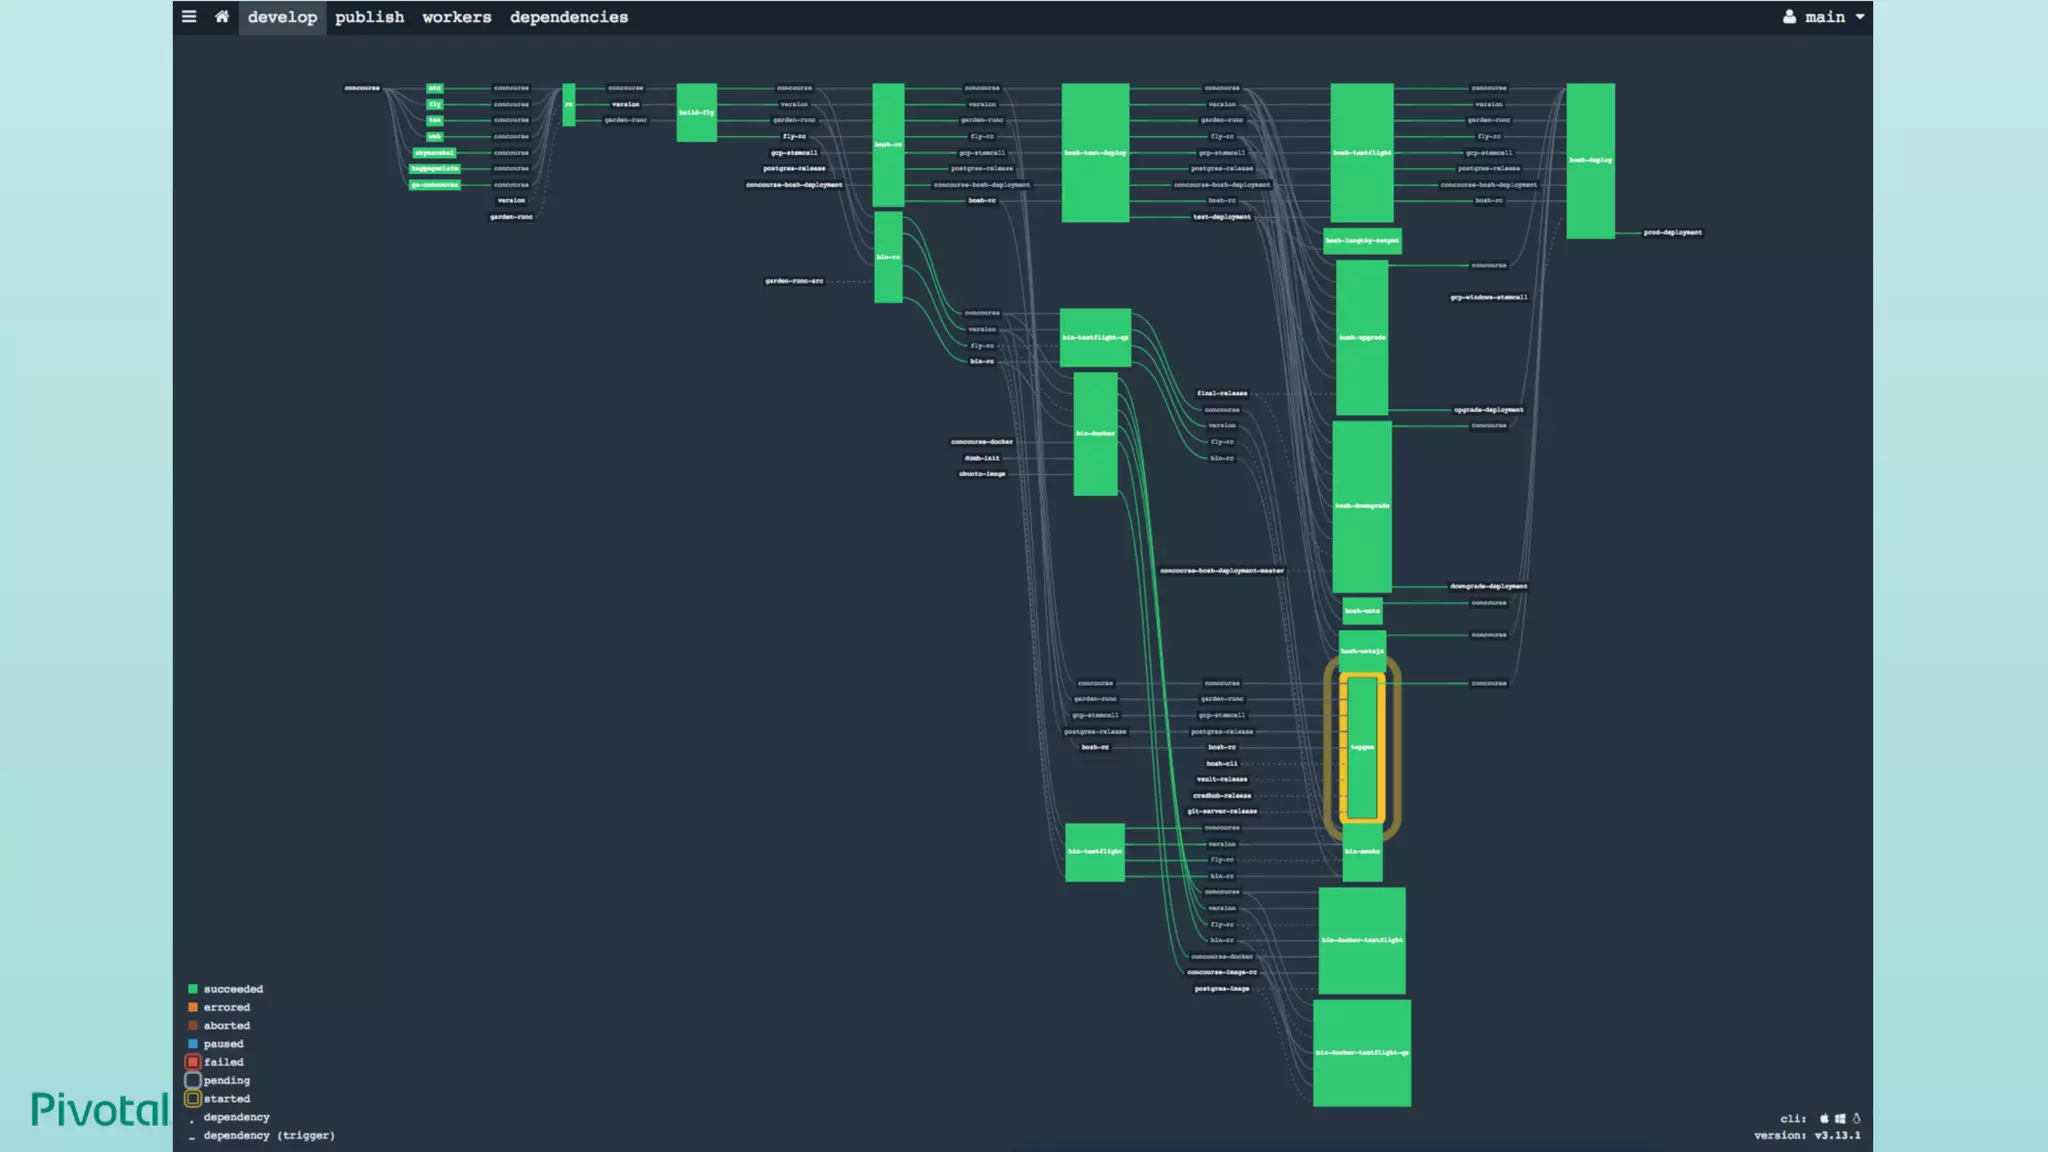Click the gcp-windows-stemcell resource node
Screen dimensions: 2048x1152
[x=1488, y=297]
